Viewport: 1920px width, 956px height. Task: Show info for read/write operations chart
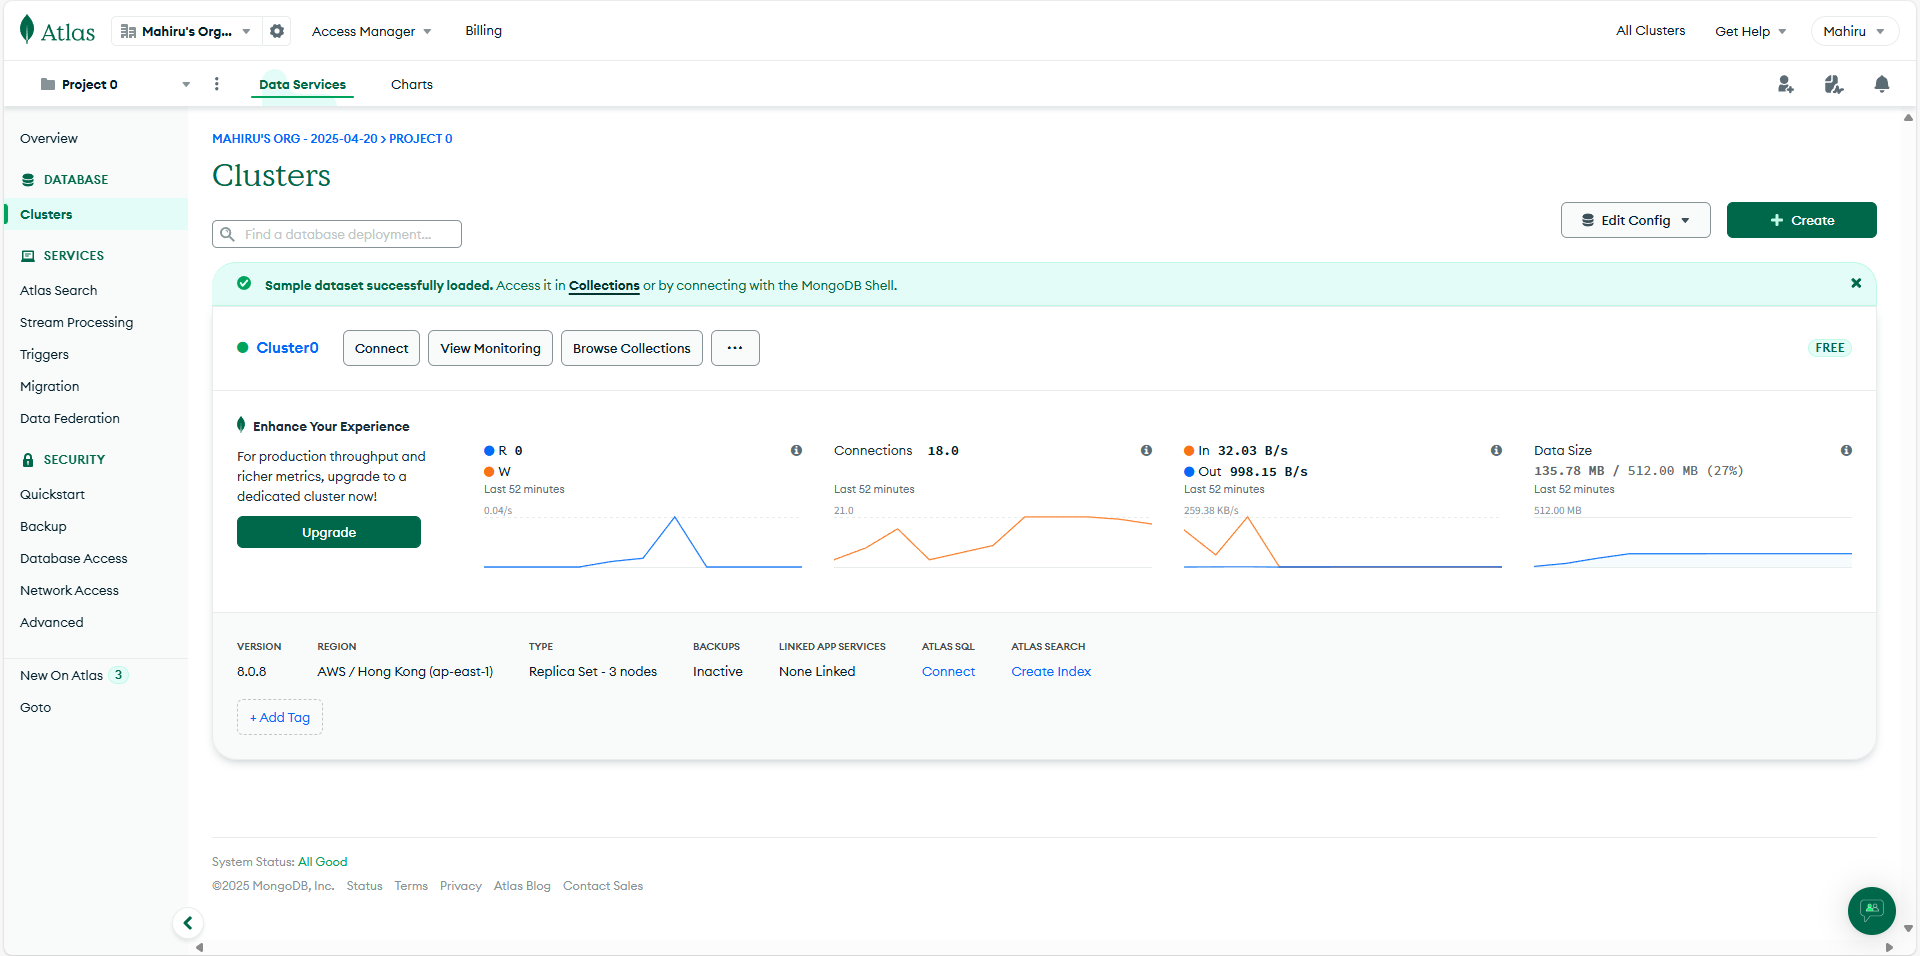click(796, 450)
